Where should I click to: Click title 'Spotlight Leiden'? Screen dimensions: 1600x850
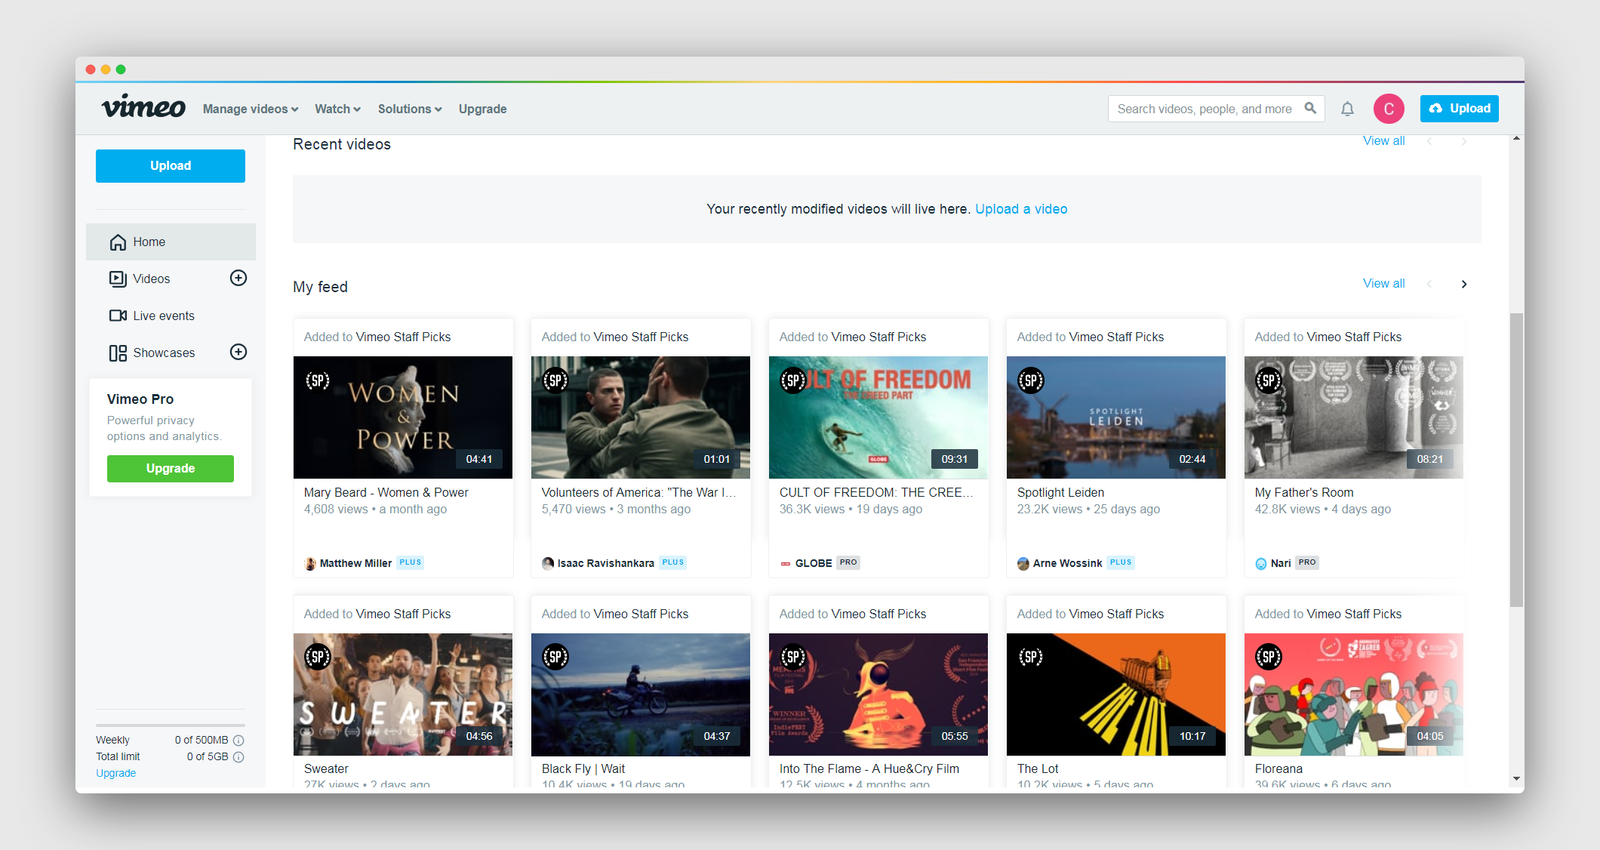1061,493
